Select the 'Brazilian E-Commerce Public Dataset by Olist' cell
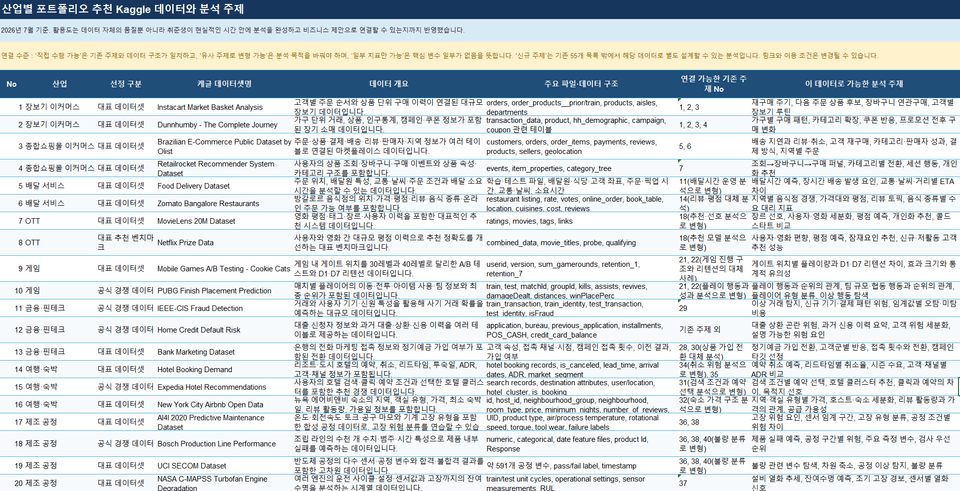The width and height of the screenshot is (960, 491). [224, 146]
